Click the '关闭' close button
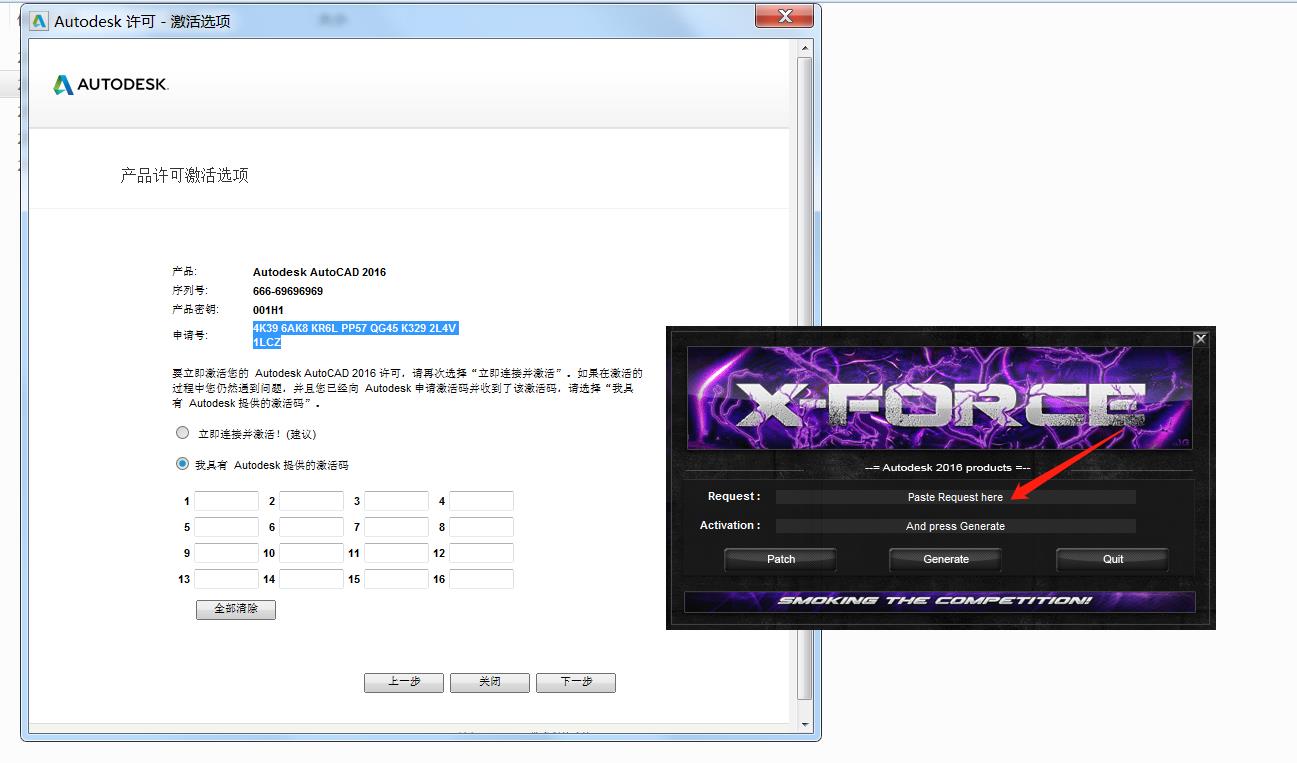1297x763 pixels. [489, 682]
